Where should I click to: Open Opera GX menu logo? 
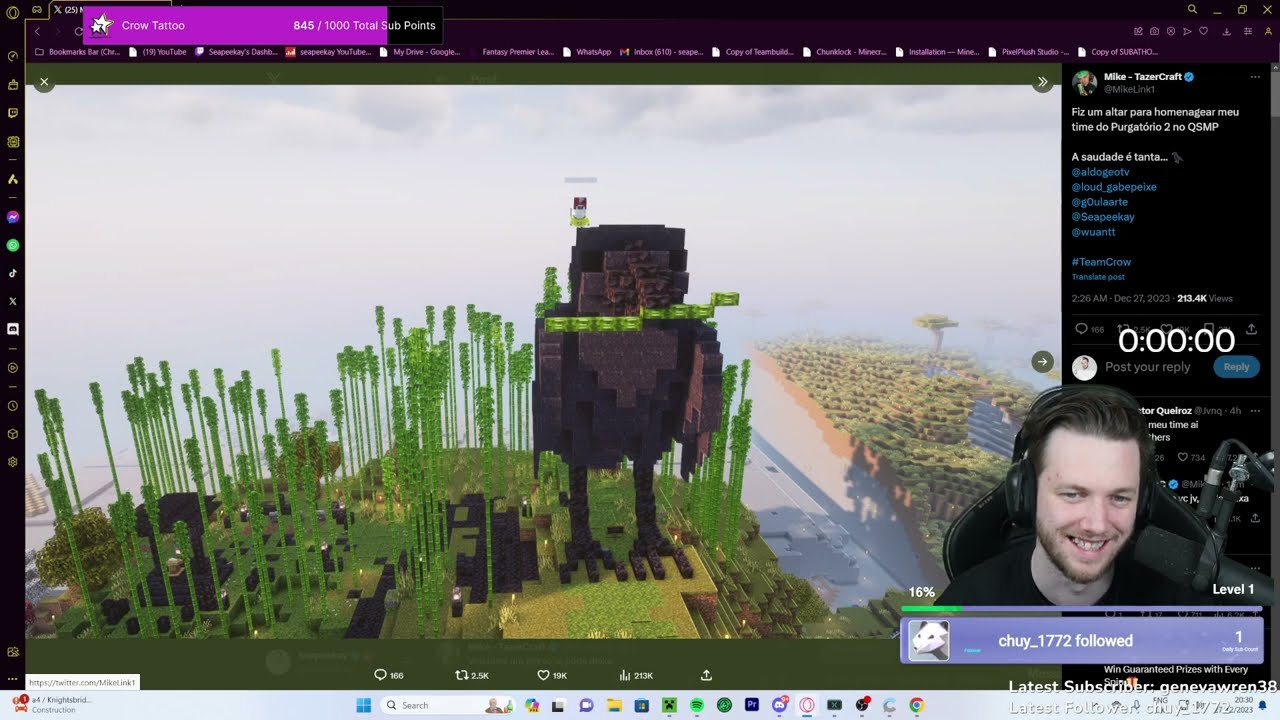12,12
